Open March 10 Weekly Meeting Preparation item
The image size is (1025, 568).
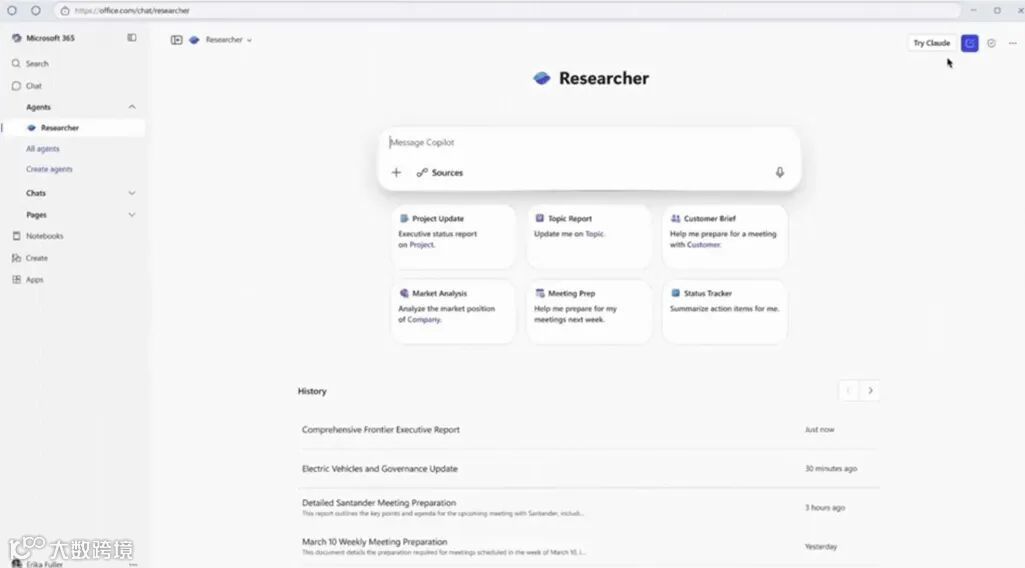click(x=588, y=546)
